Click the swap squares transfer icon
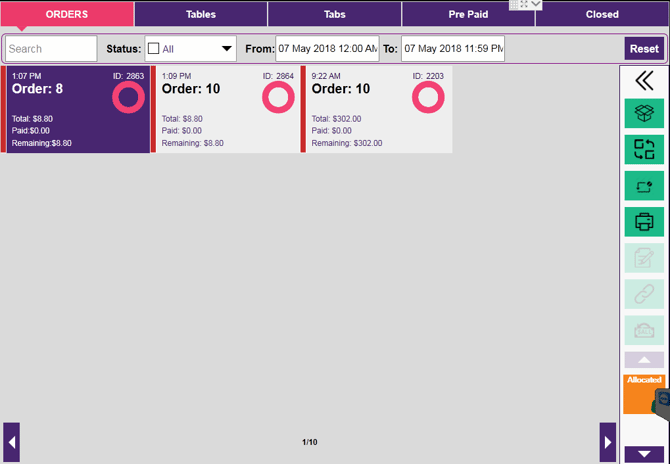This screenshot has width=670, height=464. click(644, 150)
